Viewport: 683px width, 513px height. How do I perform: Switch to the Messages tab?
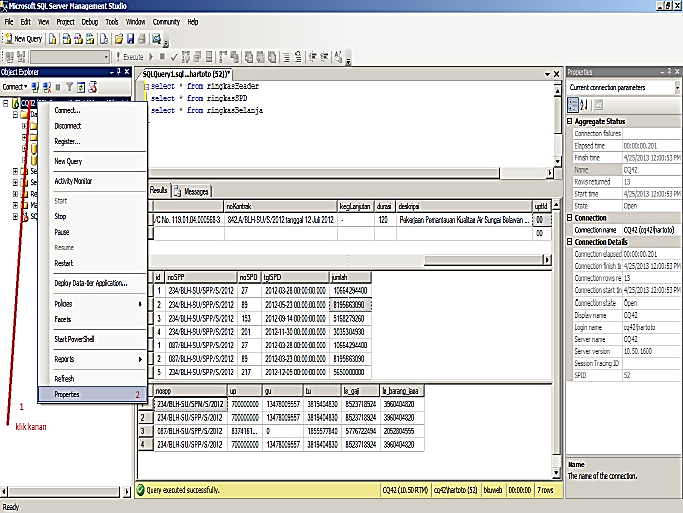tap(192, 191)
